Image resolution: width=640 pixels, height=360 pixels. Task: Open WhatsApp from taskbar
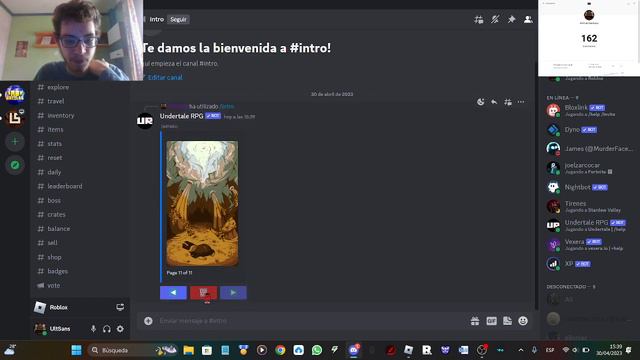(x=317, y=350)
